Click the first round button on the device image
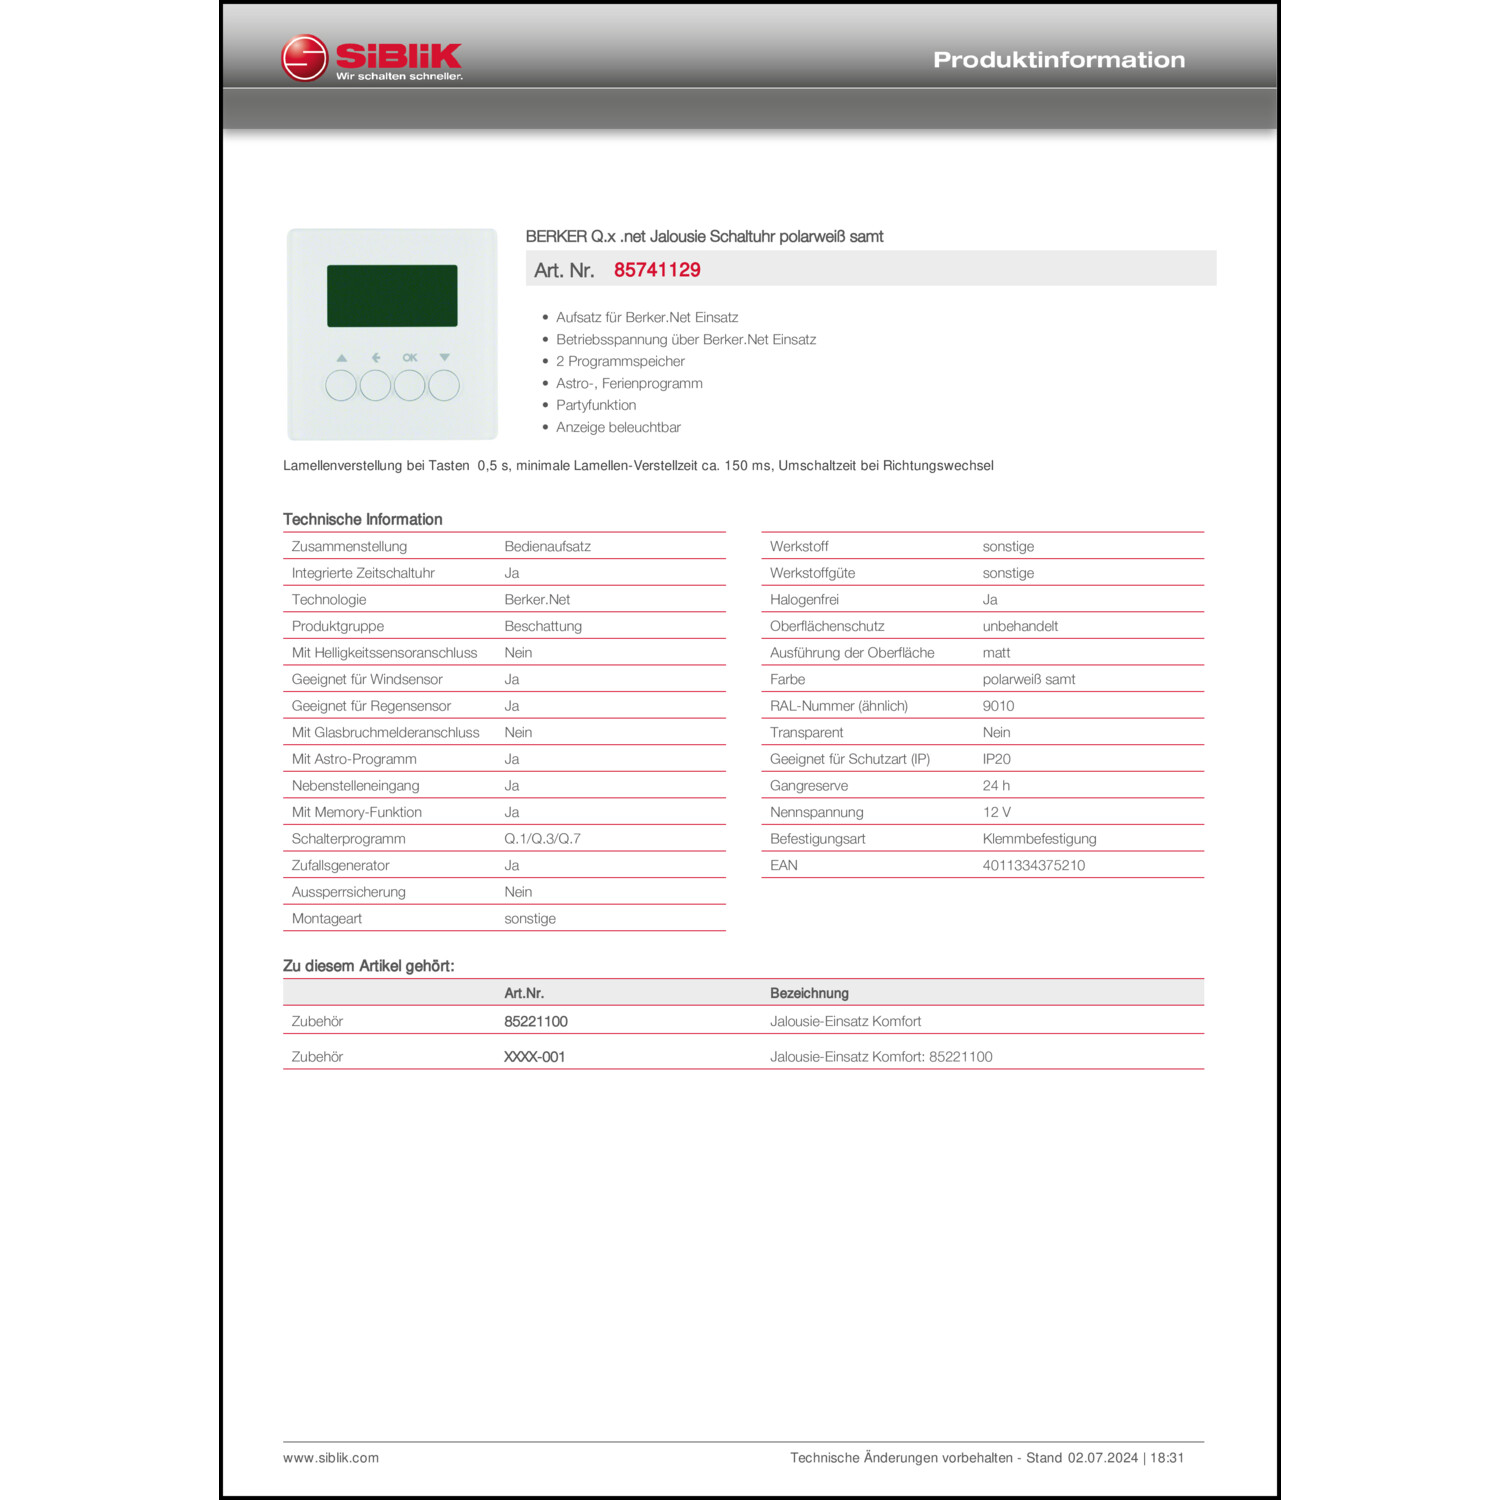Image resolution: width=1500 pixels, height=1500 pixels. coord(341,385)
